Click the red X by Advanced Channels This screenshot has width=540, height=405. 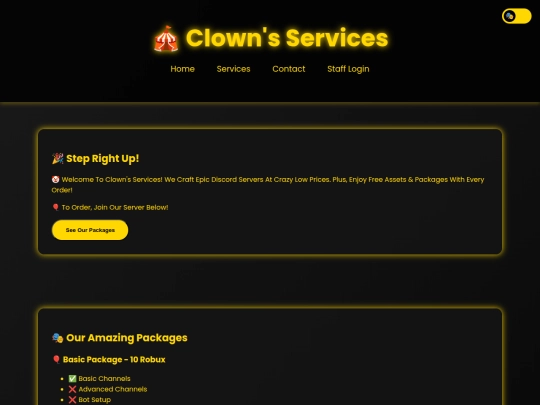[x=72, y=389]
